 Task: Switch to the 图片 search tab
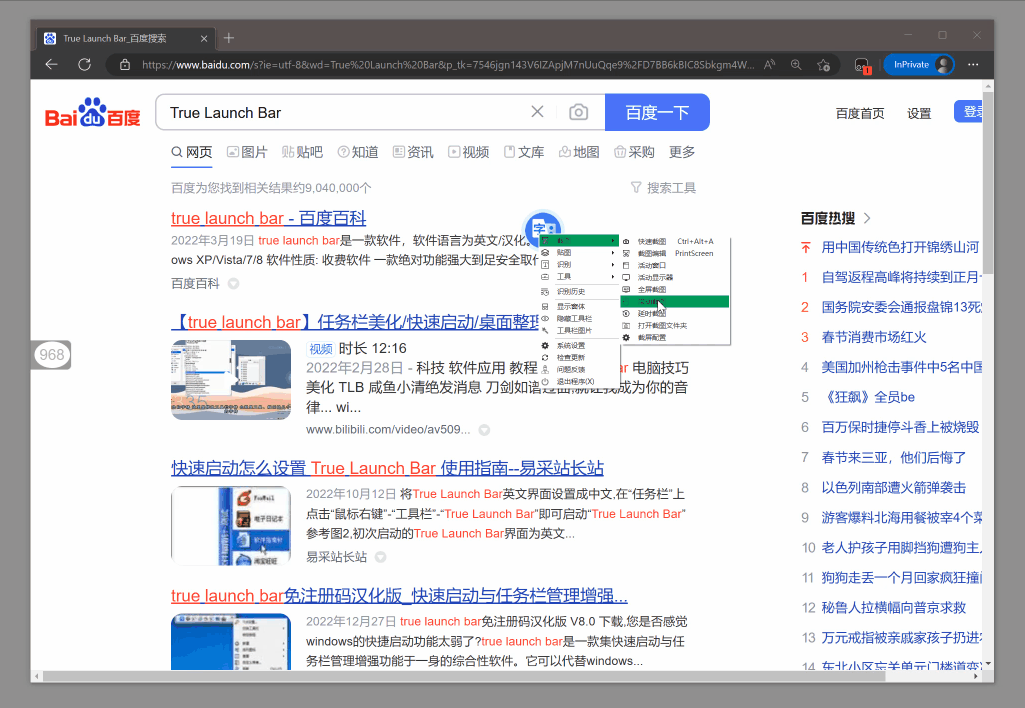(x=247, y=152)
